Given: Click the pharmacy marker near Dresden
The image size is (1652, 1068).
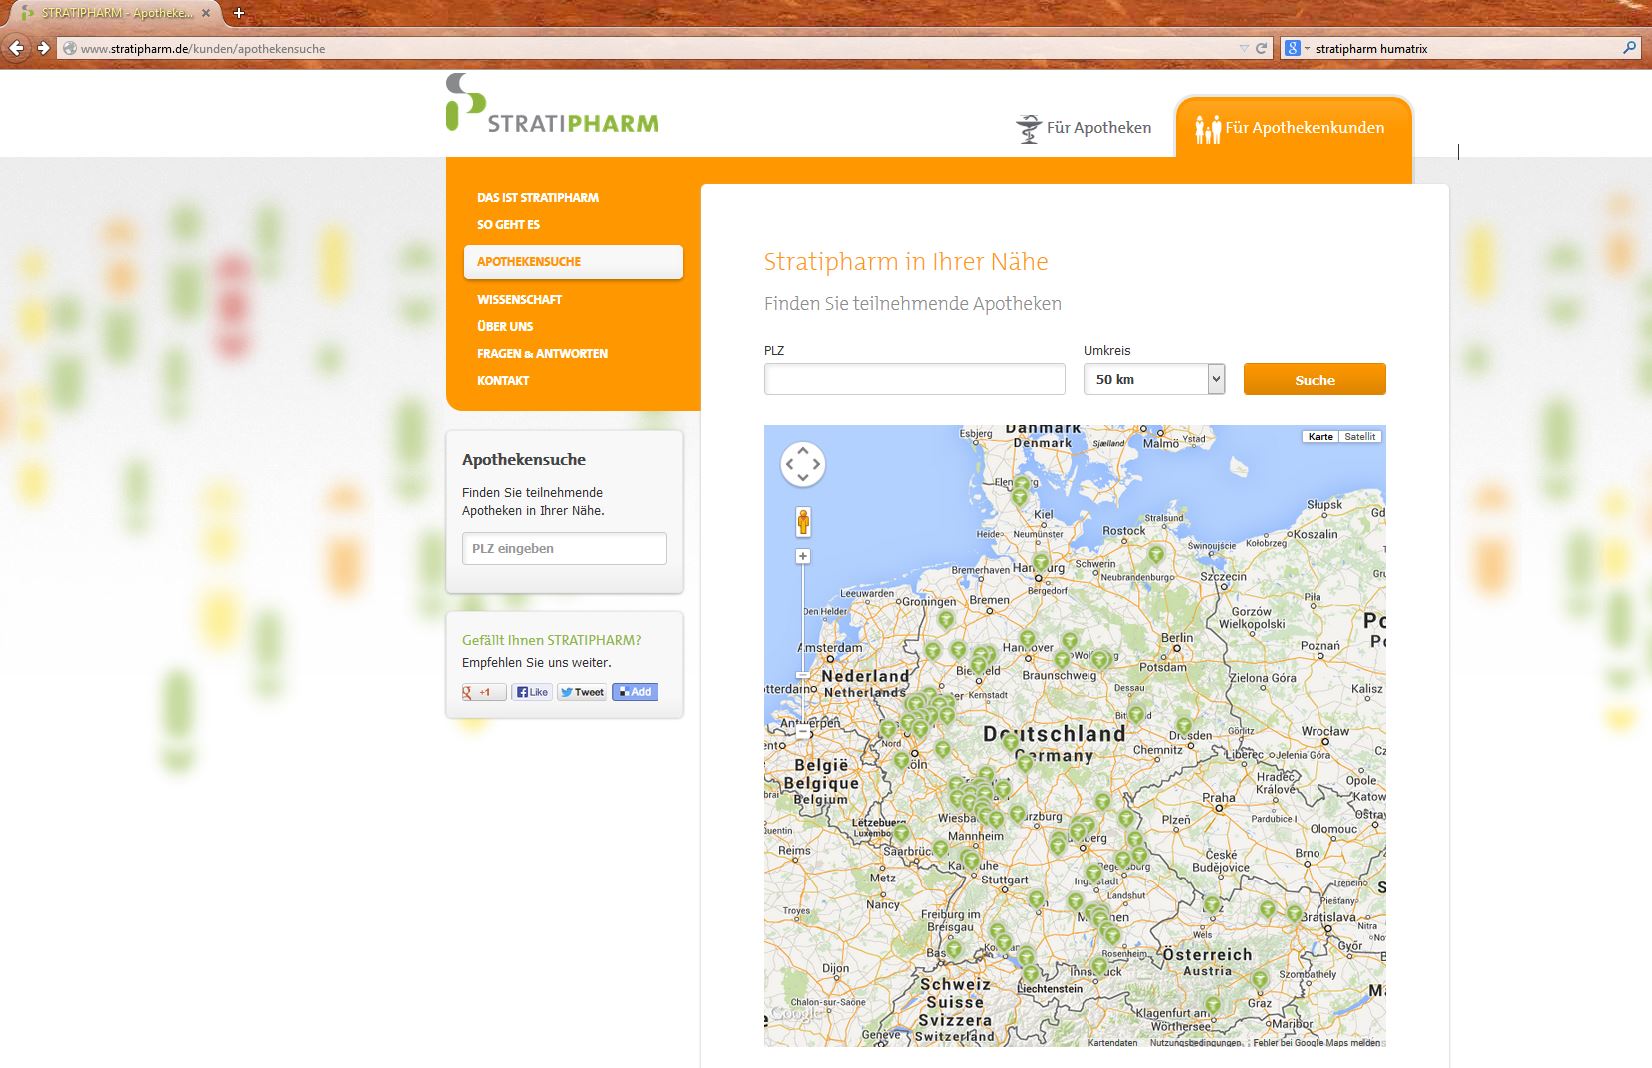Looking at the screenshot, I should click(1184, 726).
